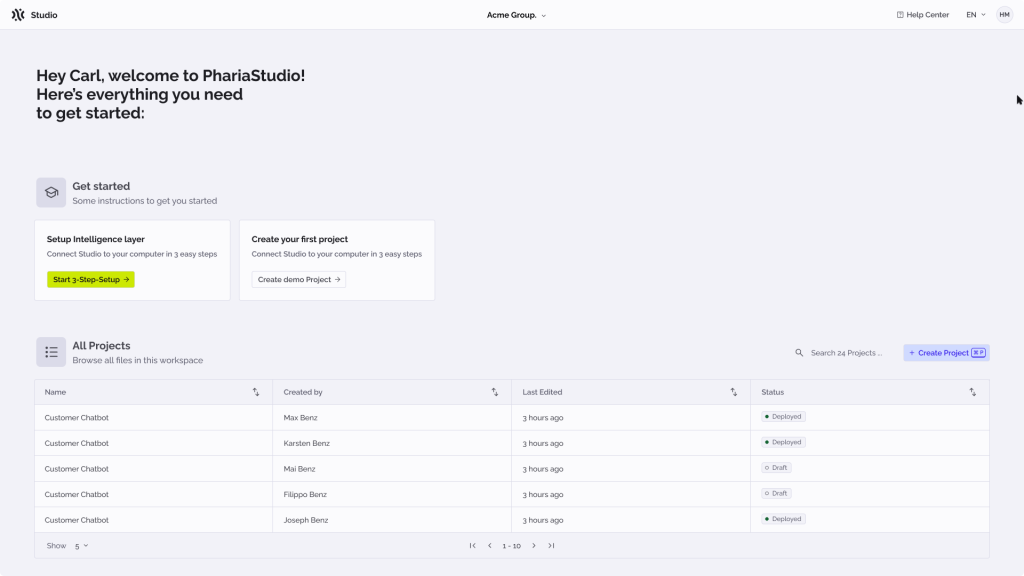Click the Create Project button

pos(946,353)
